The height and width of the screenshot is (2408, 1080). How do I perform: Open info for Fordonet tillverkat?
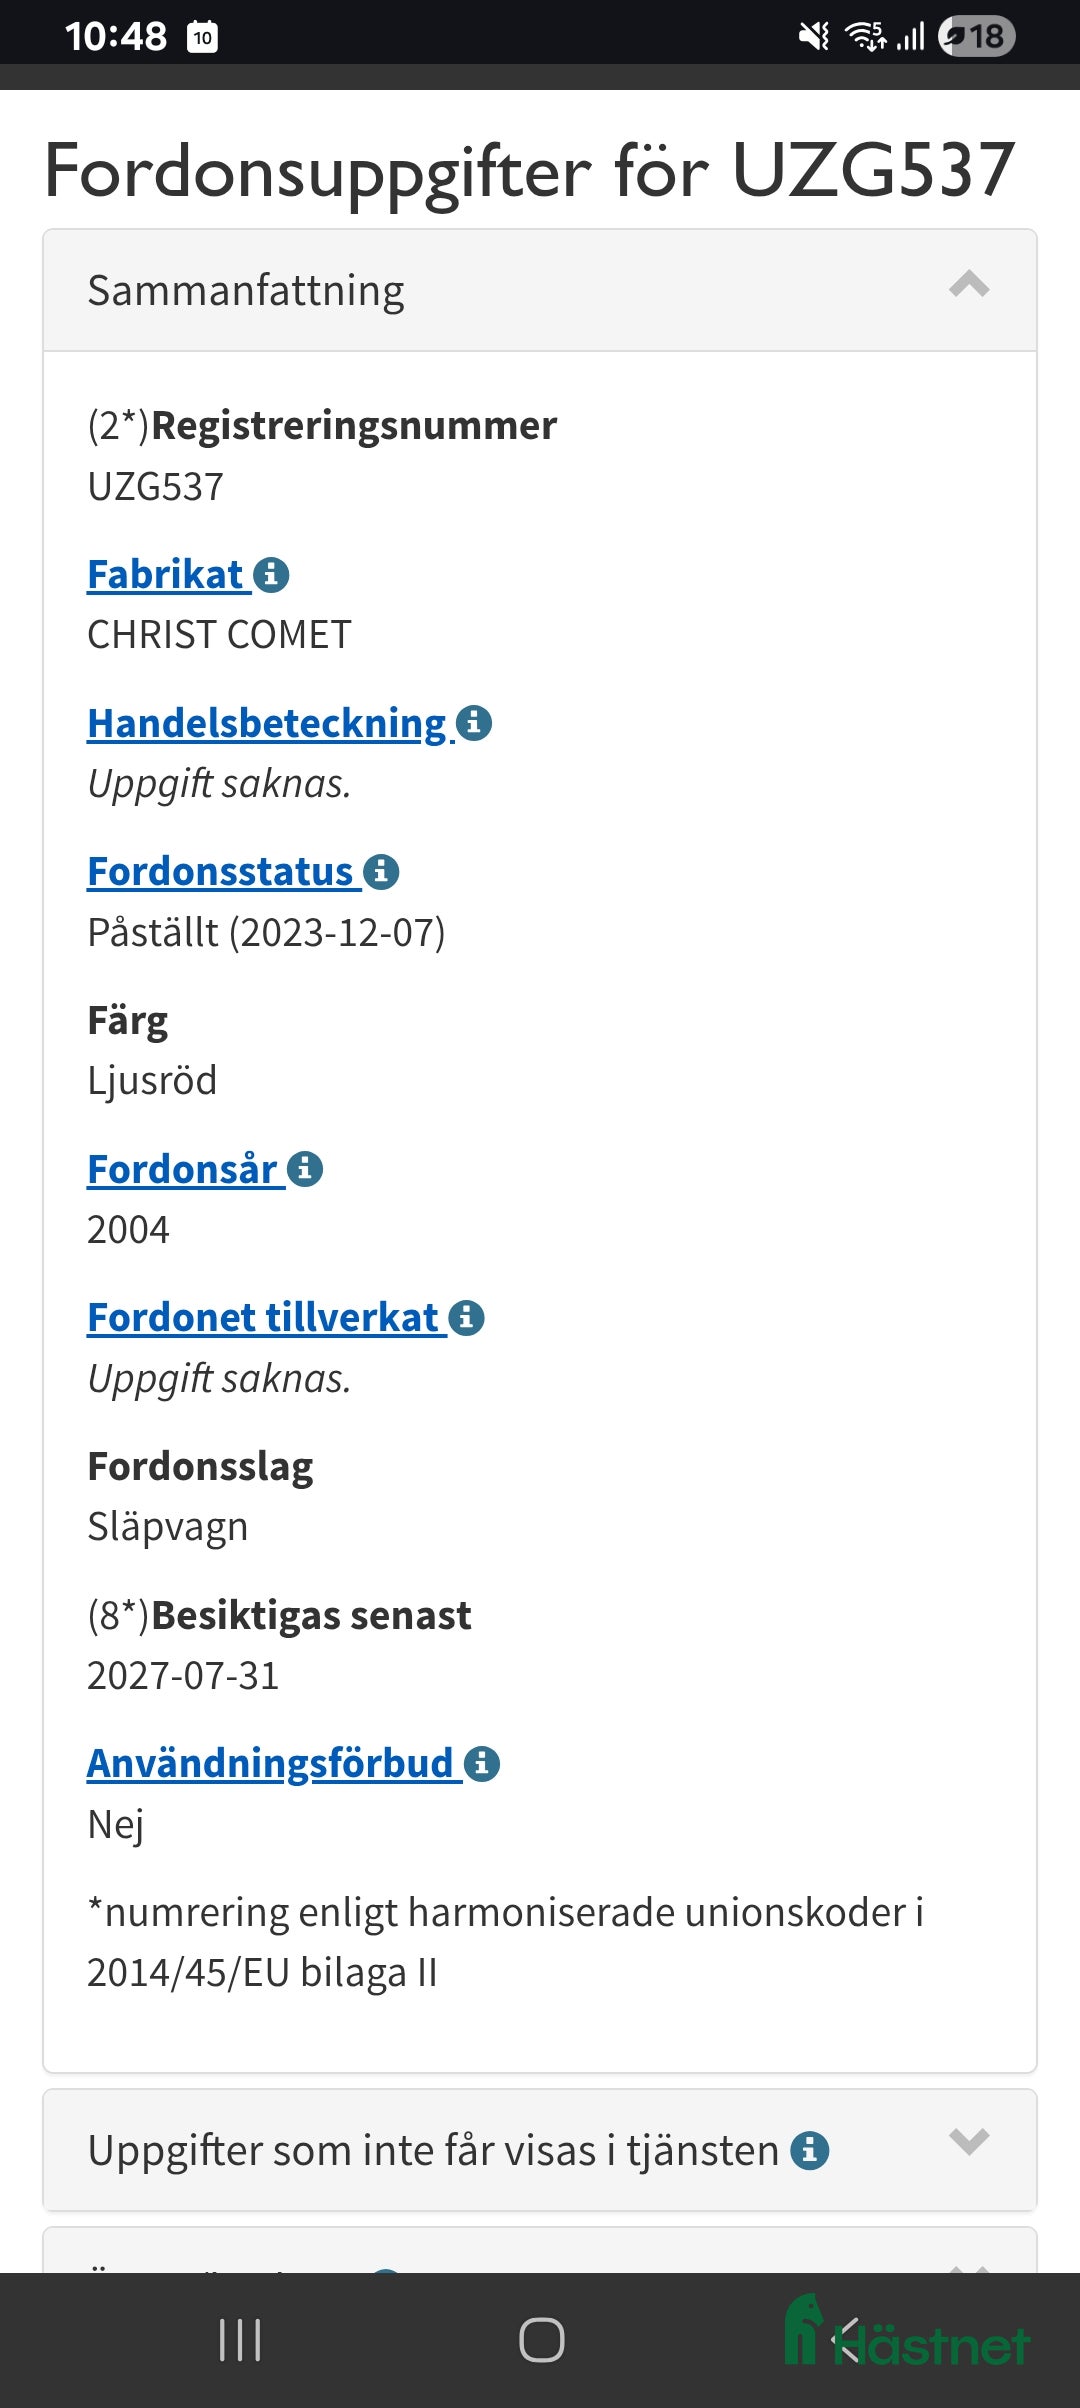click(x=465, y=1319)
